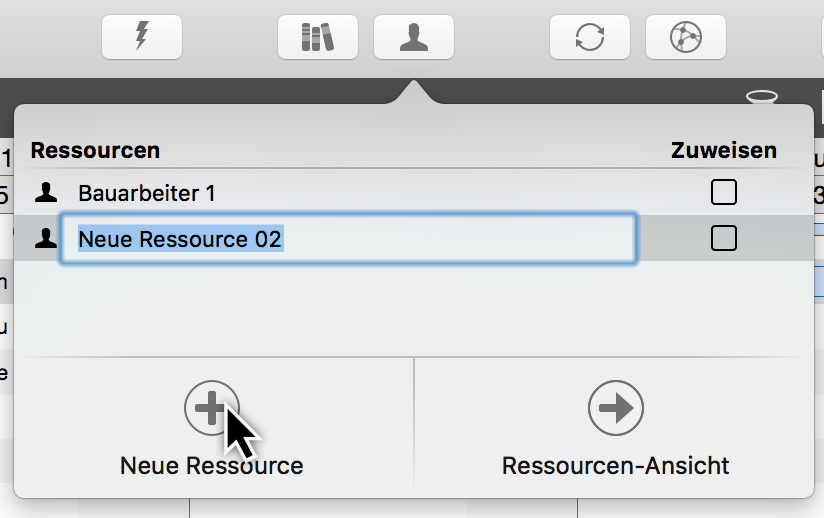Open the library books toolbar button
824x518 pixels.
317,38
